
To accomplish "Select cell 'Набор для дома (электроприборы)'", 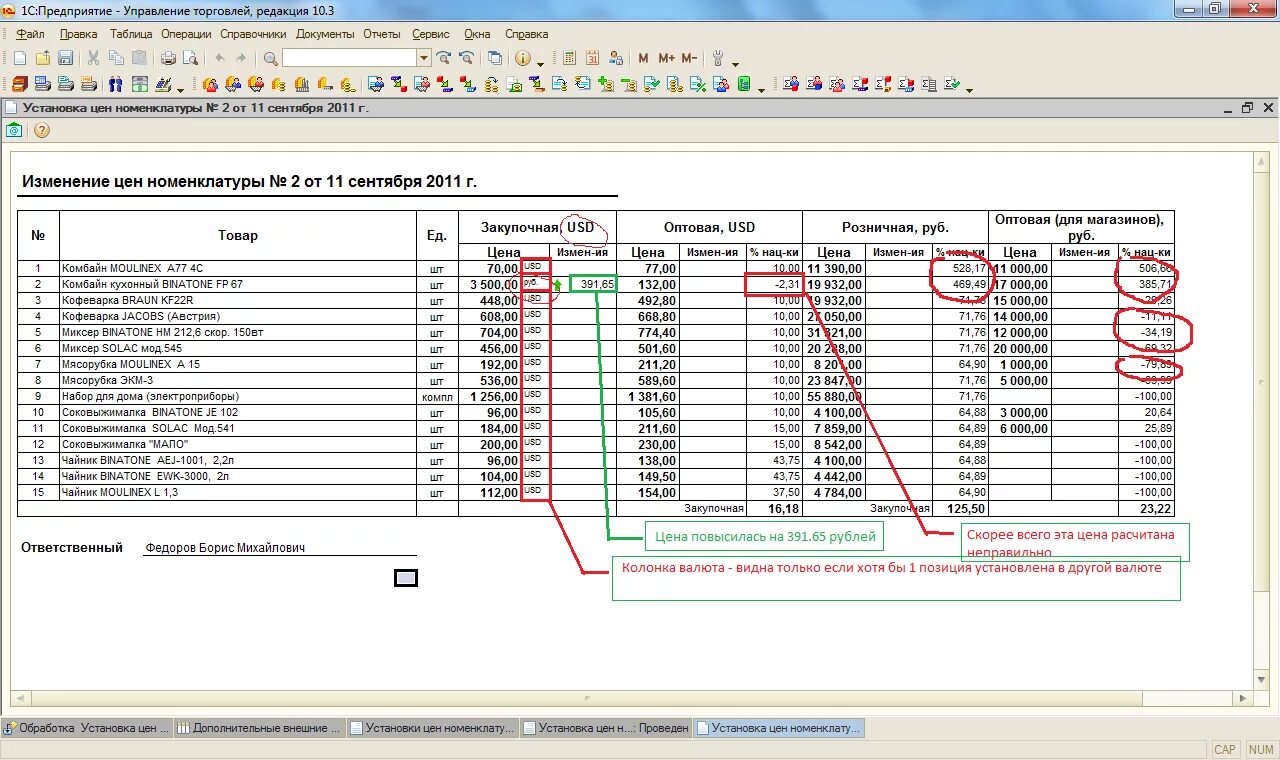I will (x=237, y=396).
